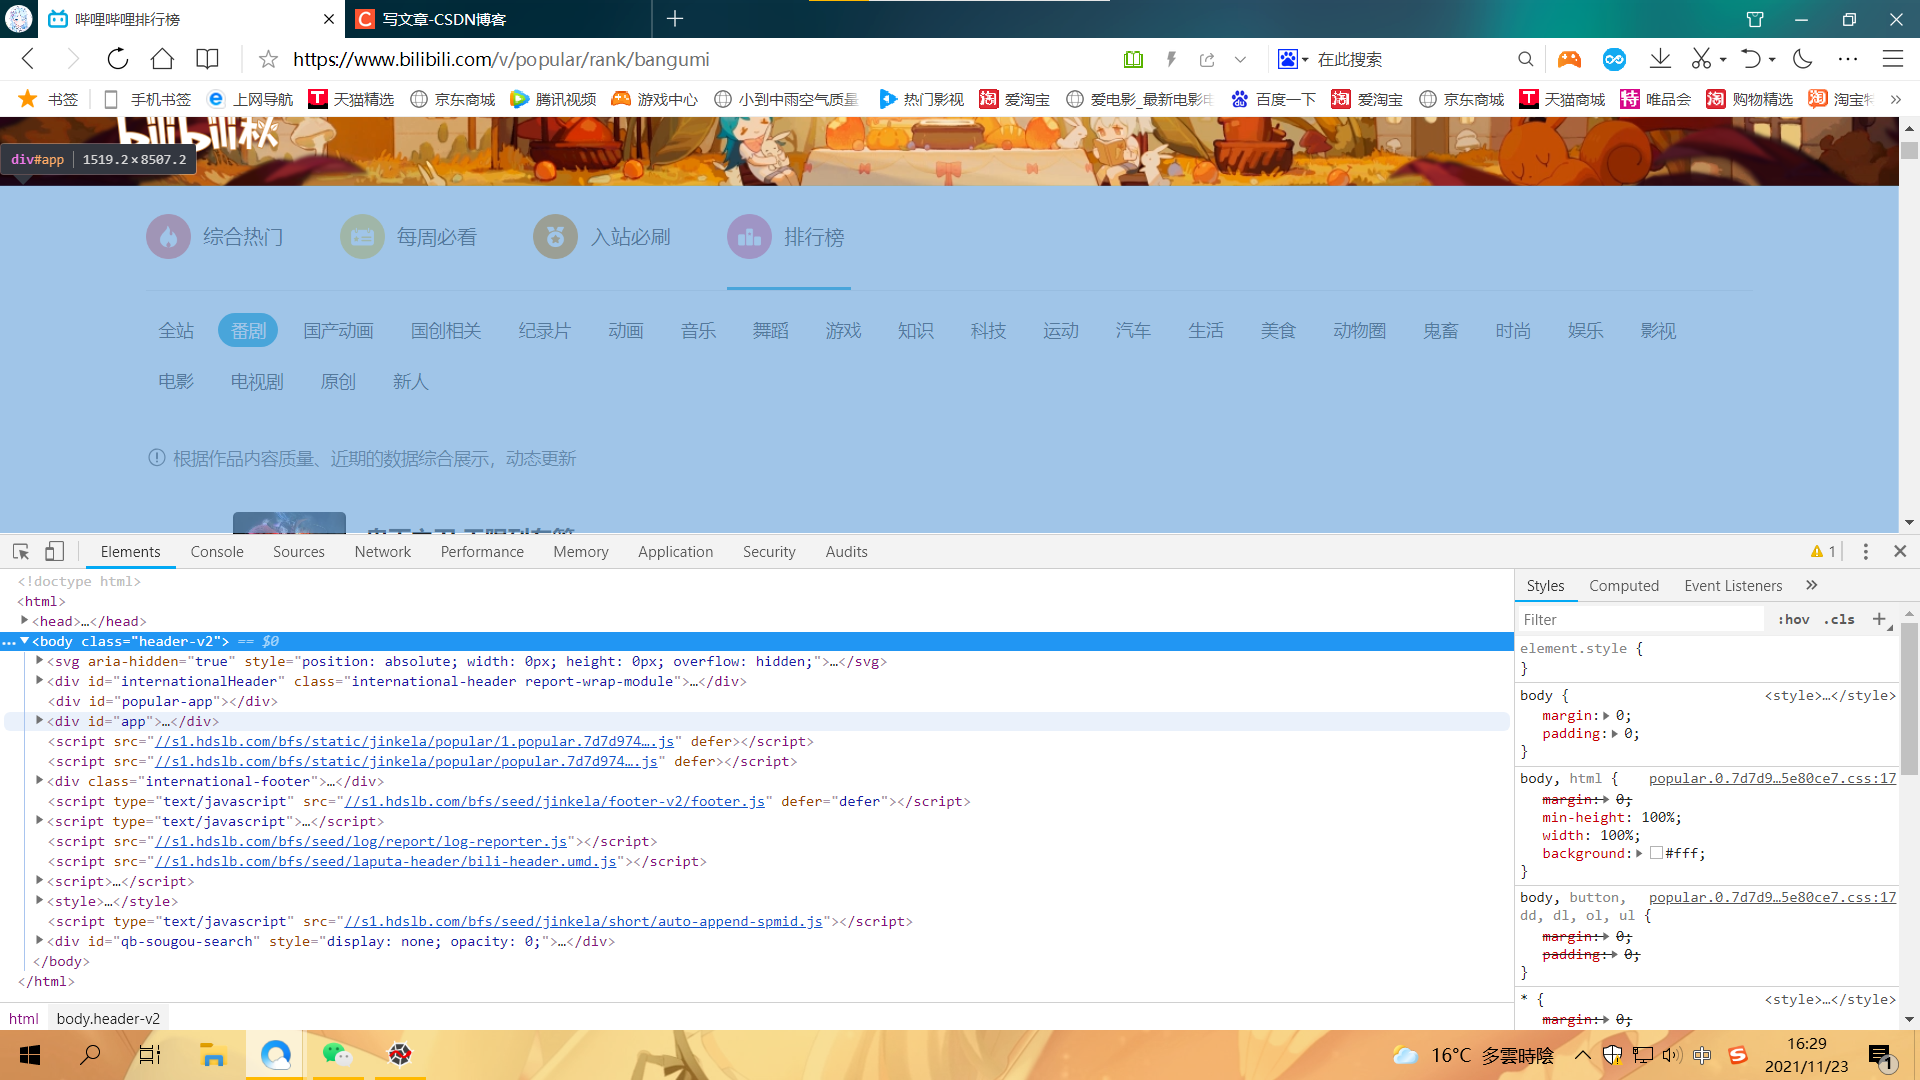Expand the div id app node

tap(40, 721)
